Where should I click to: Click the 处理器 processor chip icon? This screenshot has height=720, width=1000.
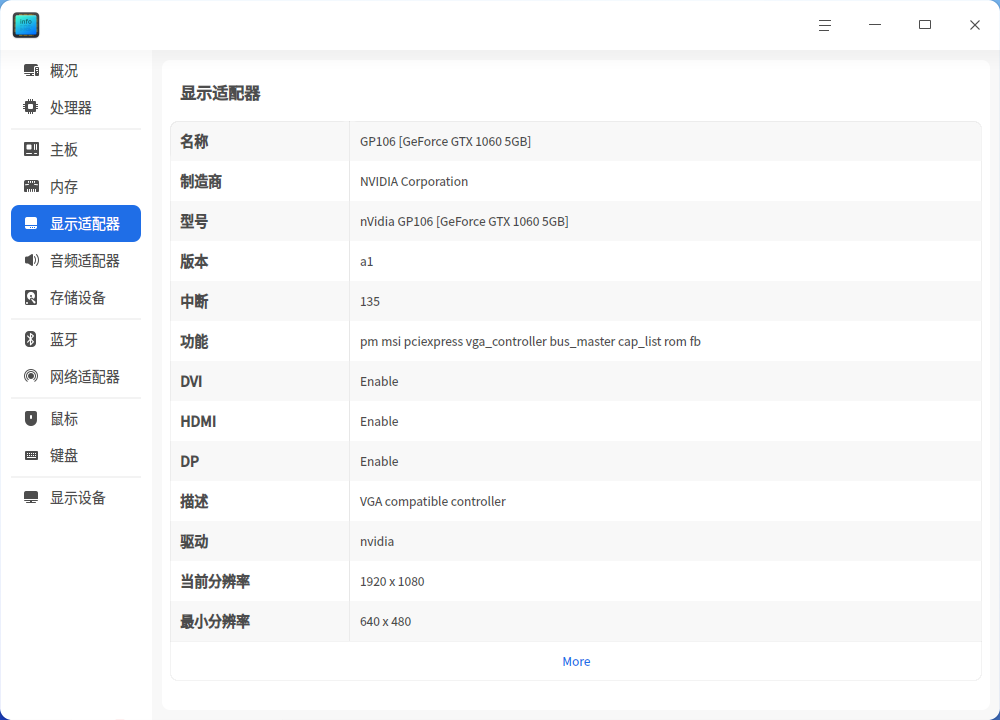tap(31, 107)
